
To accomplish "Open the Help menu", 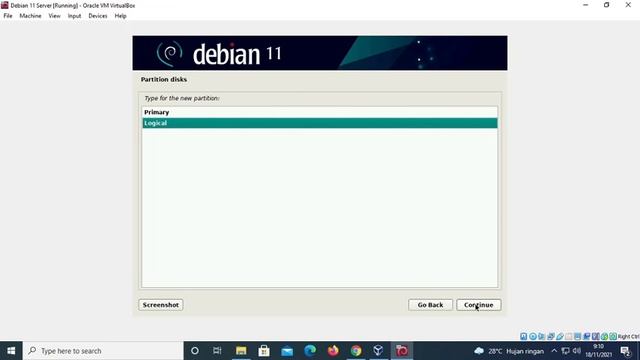I will click(x=120, y=16).
